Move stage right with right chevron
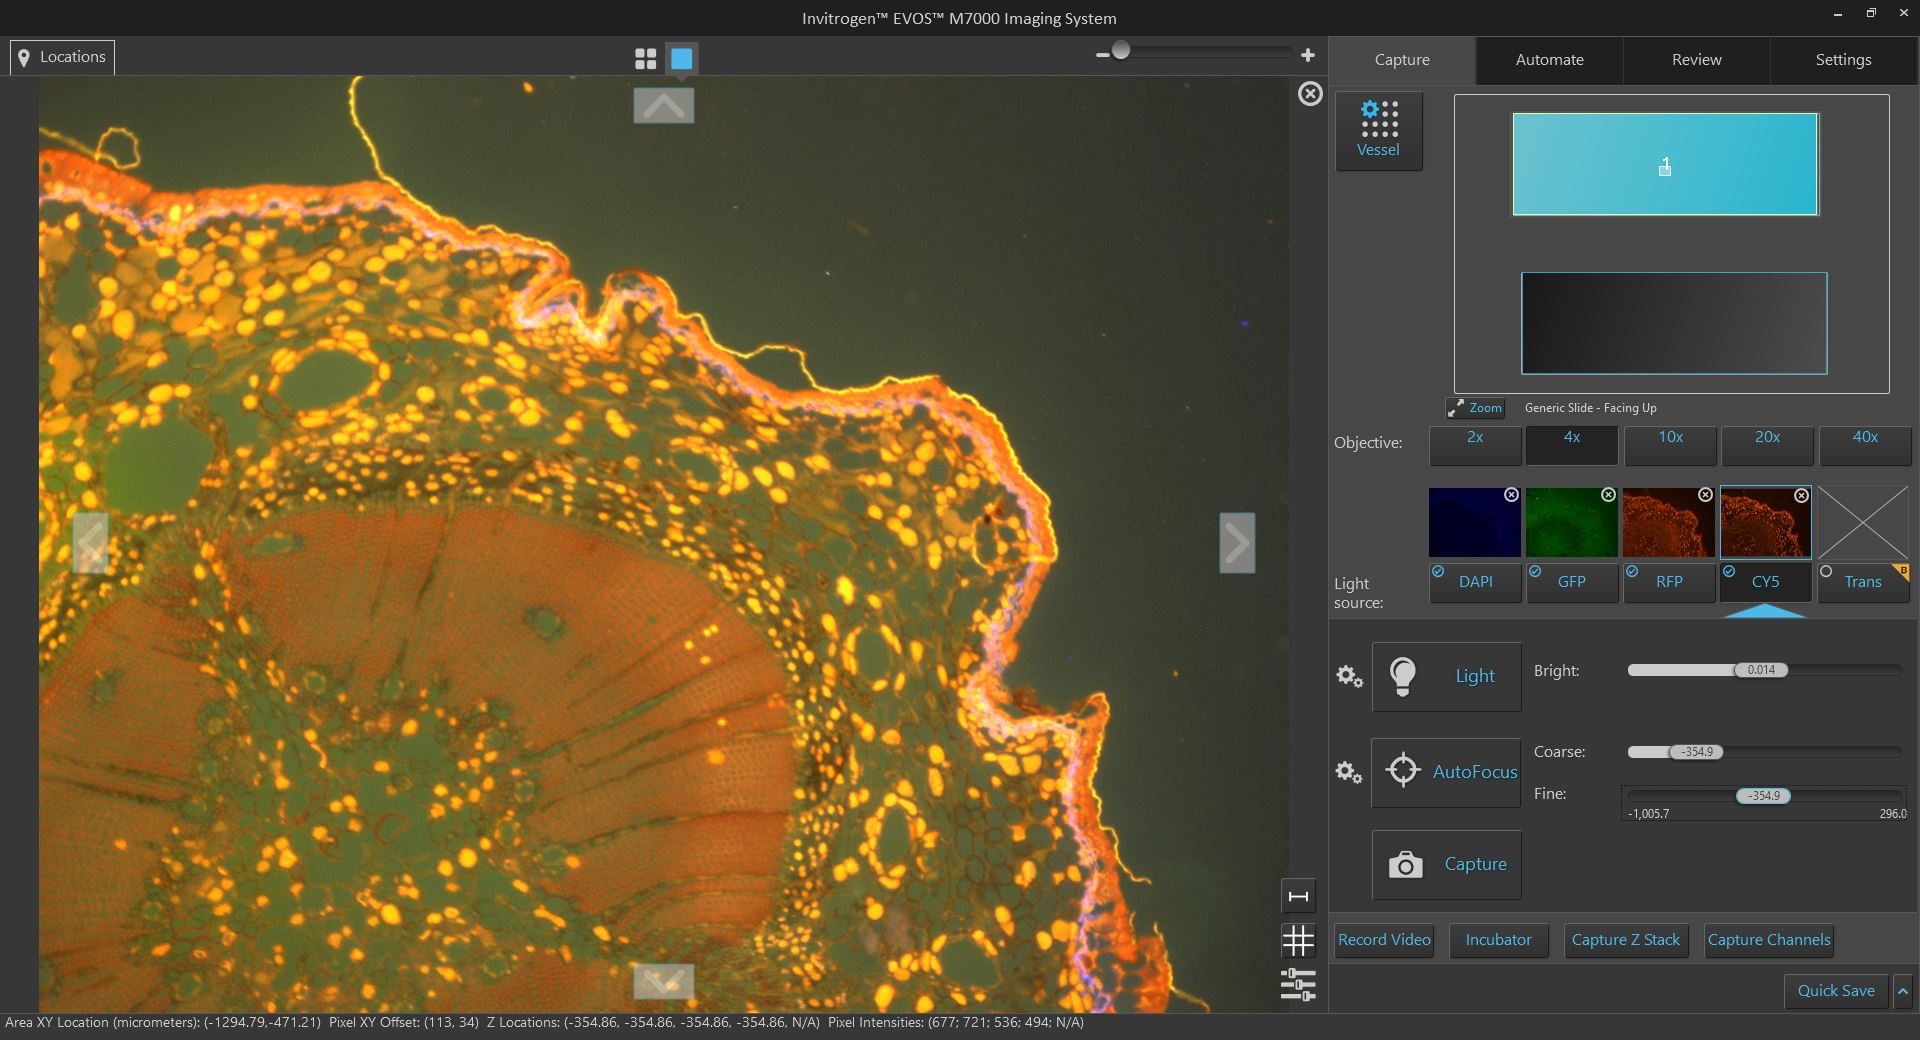 point(1237,543)
